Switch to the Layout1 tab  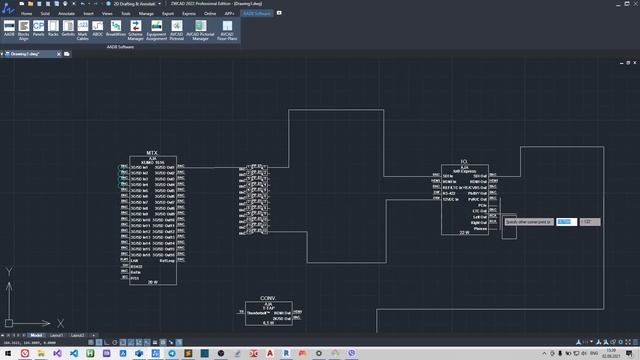[57, 336]
